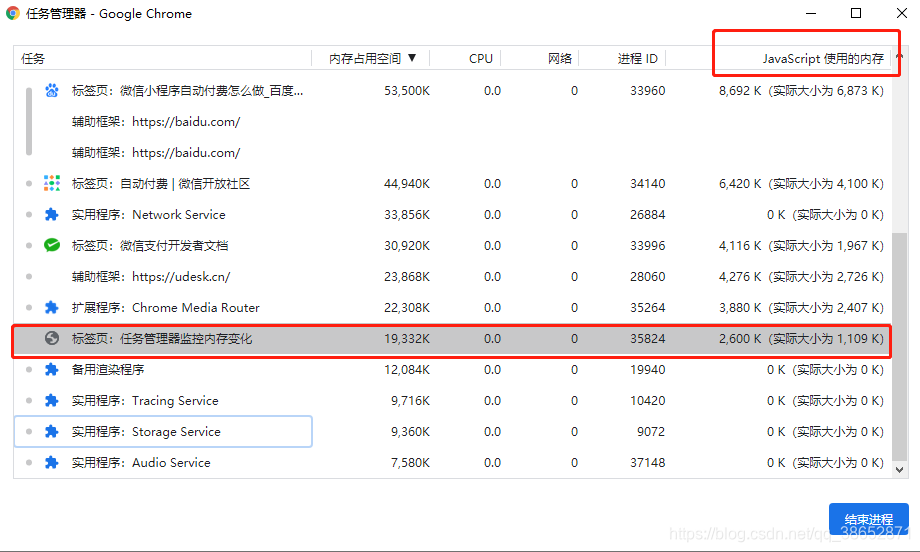Click JavaScript memory 6,420 K (实际大小为 4,100 K)

coord(801,184)
